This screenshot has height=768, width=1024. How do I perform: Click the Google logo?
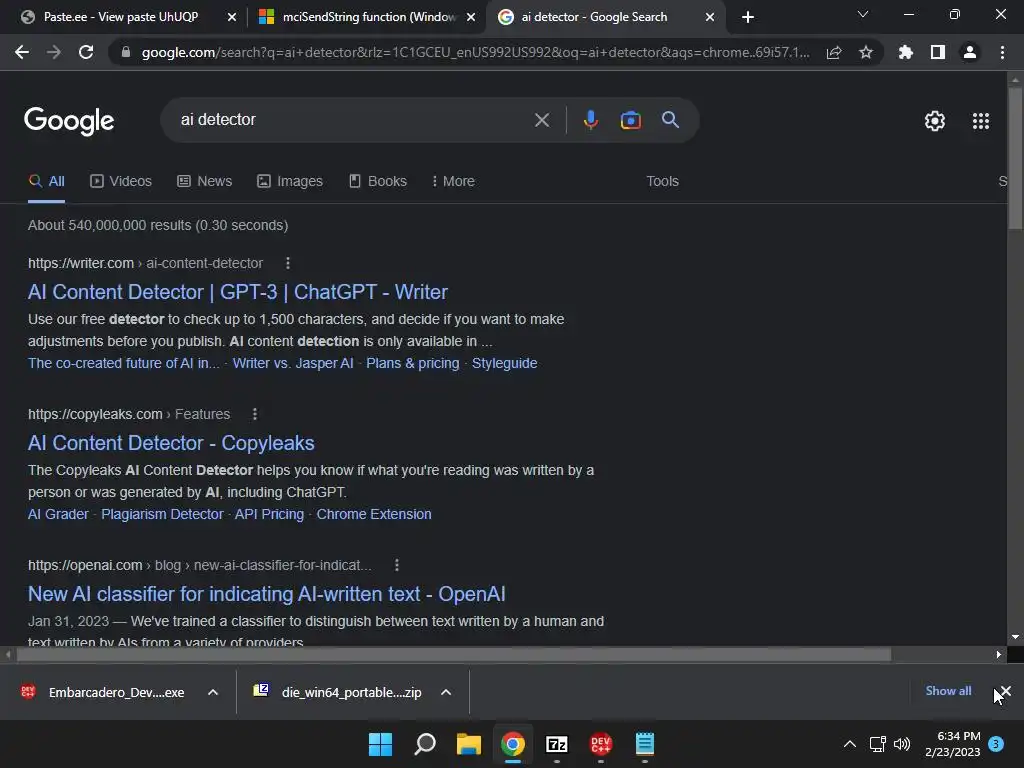tap(69, 121)
